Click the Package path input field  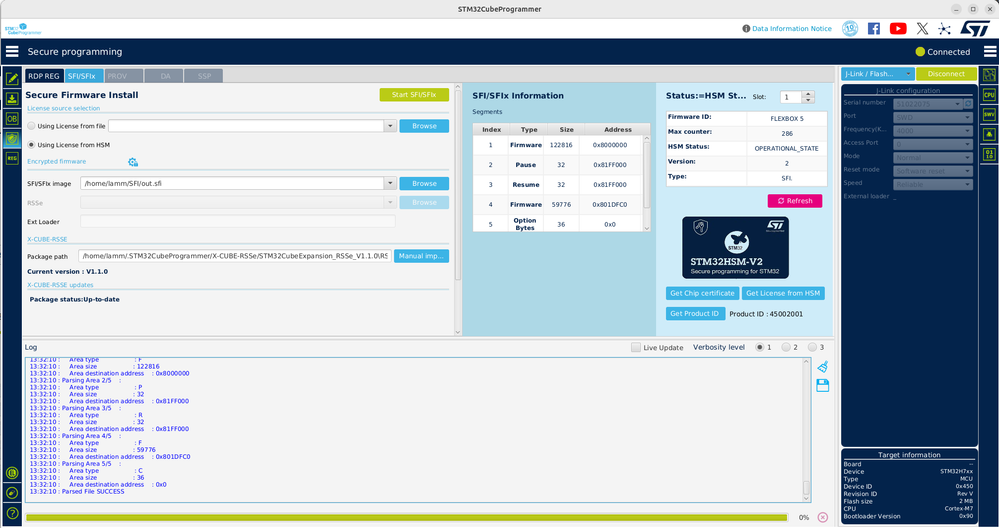point(235,256)
